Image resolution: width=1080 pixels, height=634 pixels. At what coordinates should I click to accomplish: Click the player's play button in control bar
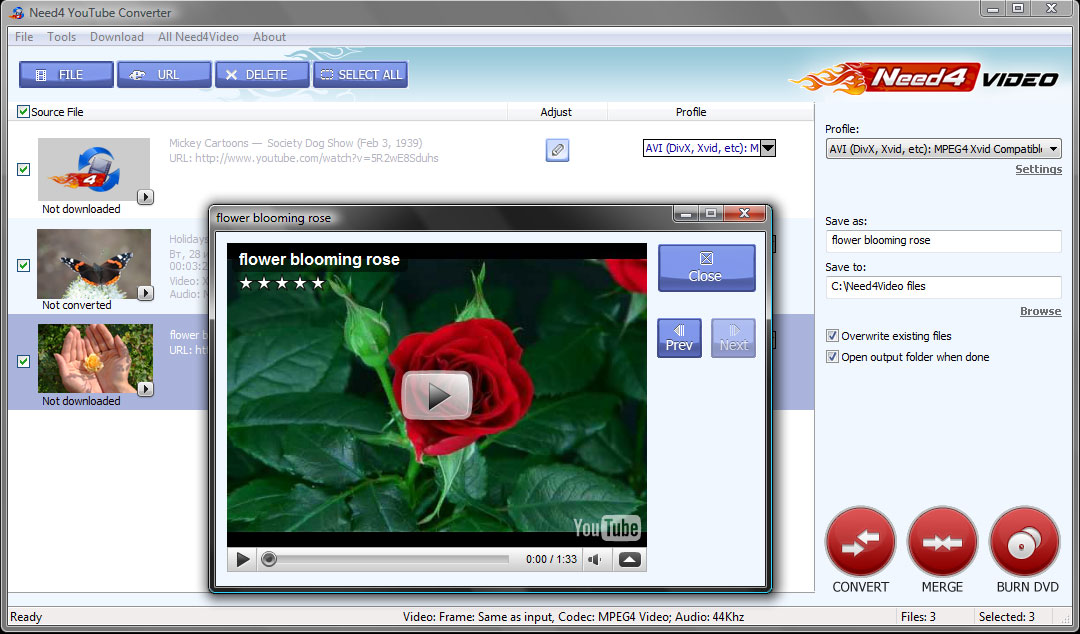pos(242,559)
